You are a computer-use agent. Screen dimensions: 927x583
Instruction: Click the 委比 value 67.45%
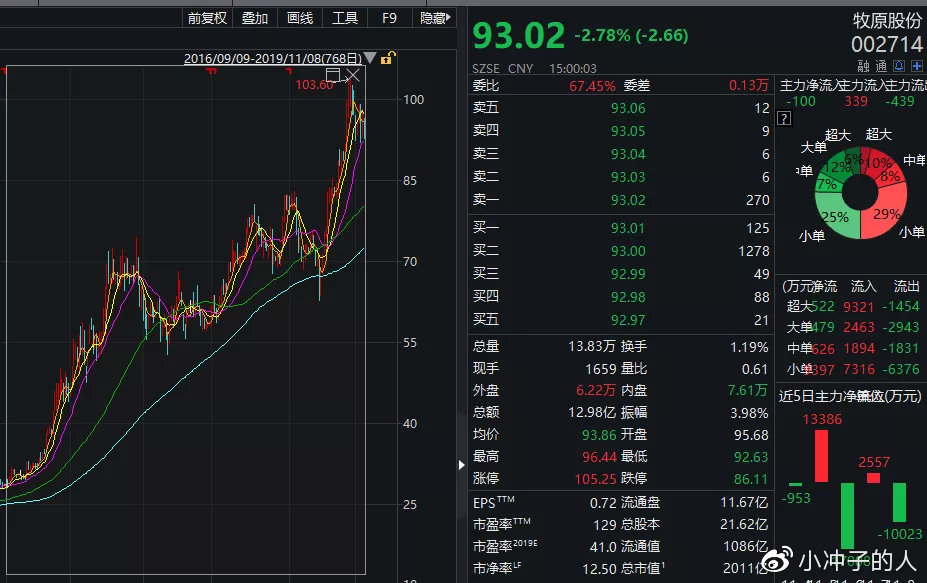pyautogui.click(x=592, y=86)
